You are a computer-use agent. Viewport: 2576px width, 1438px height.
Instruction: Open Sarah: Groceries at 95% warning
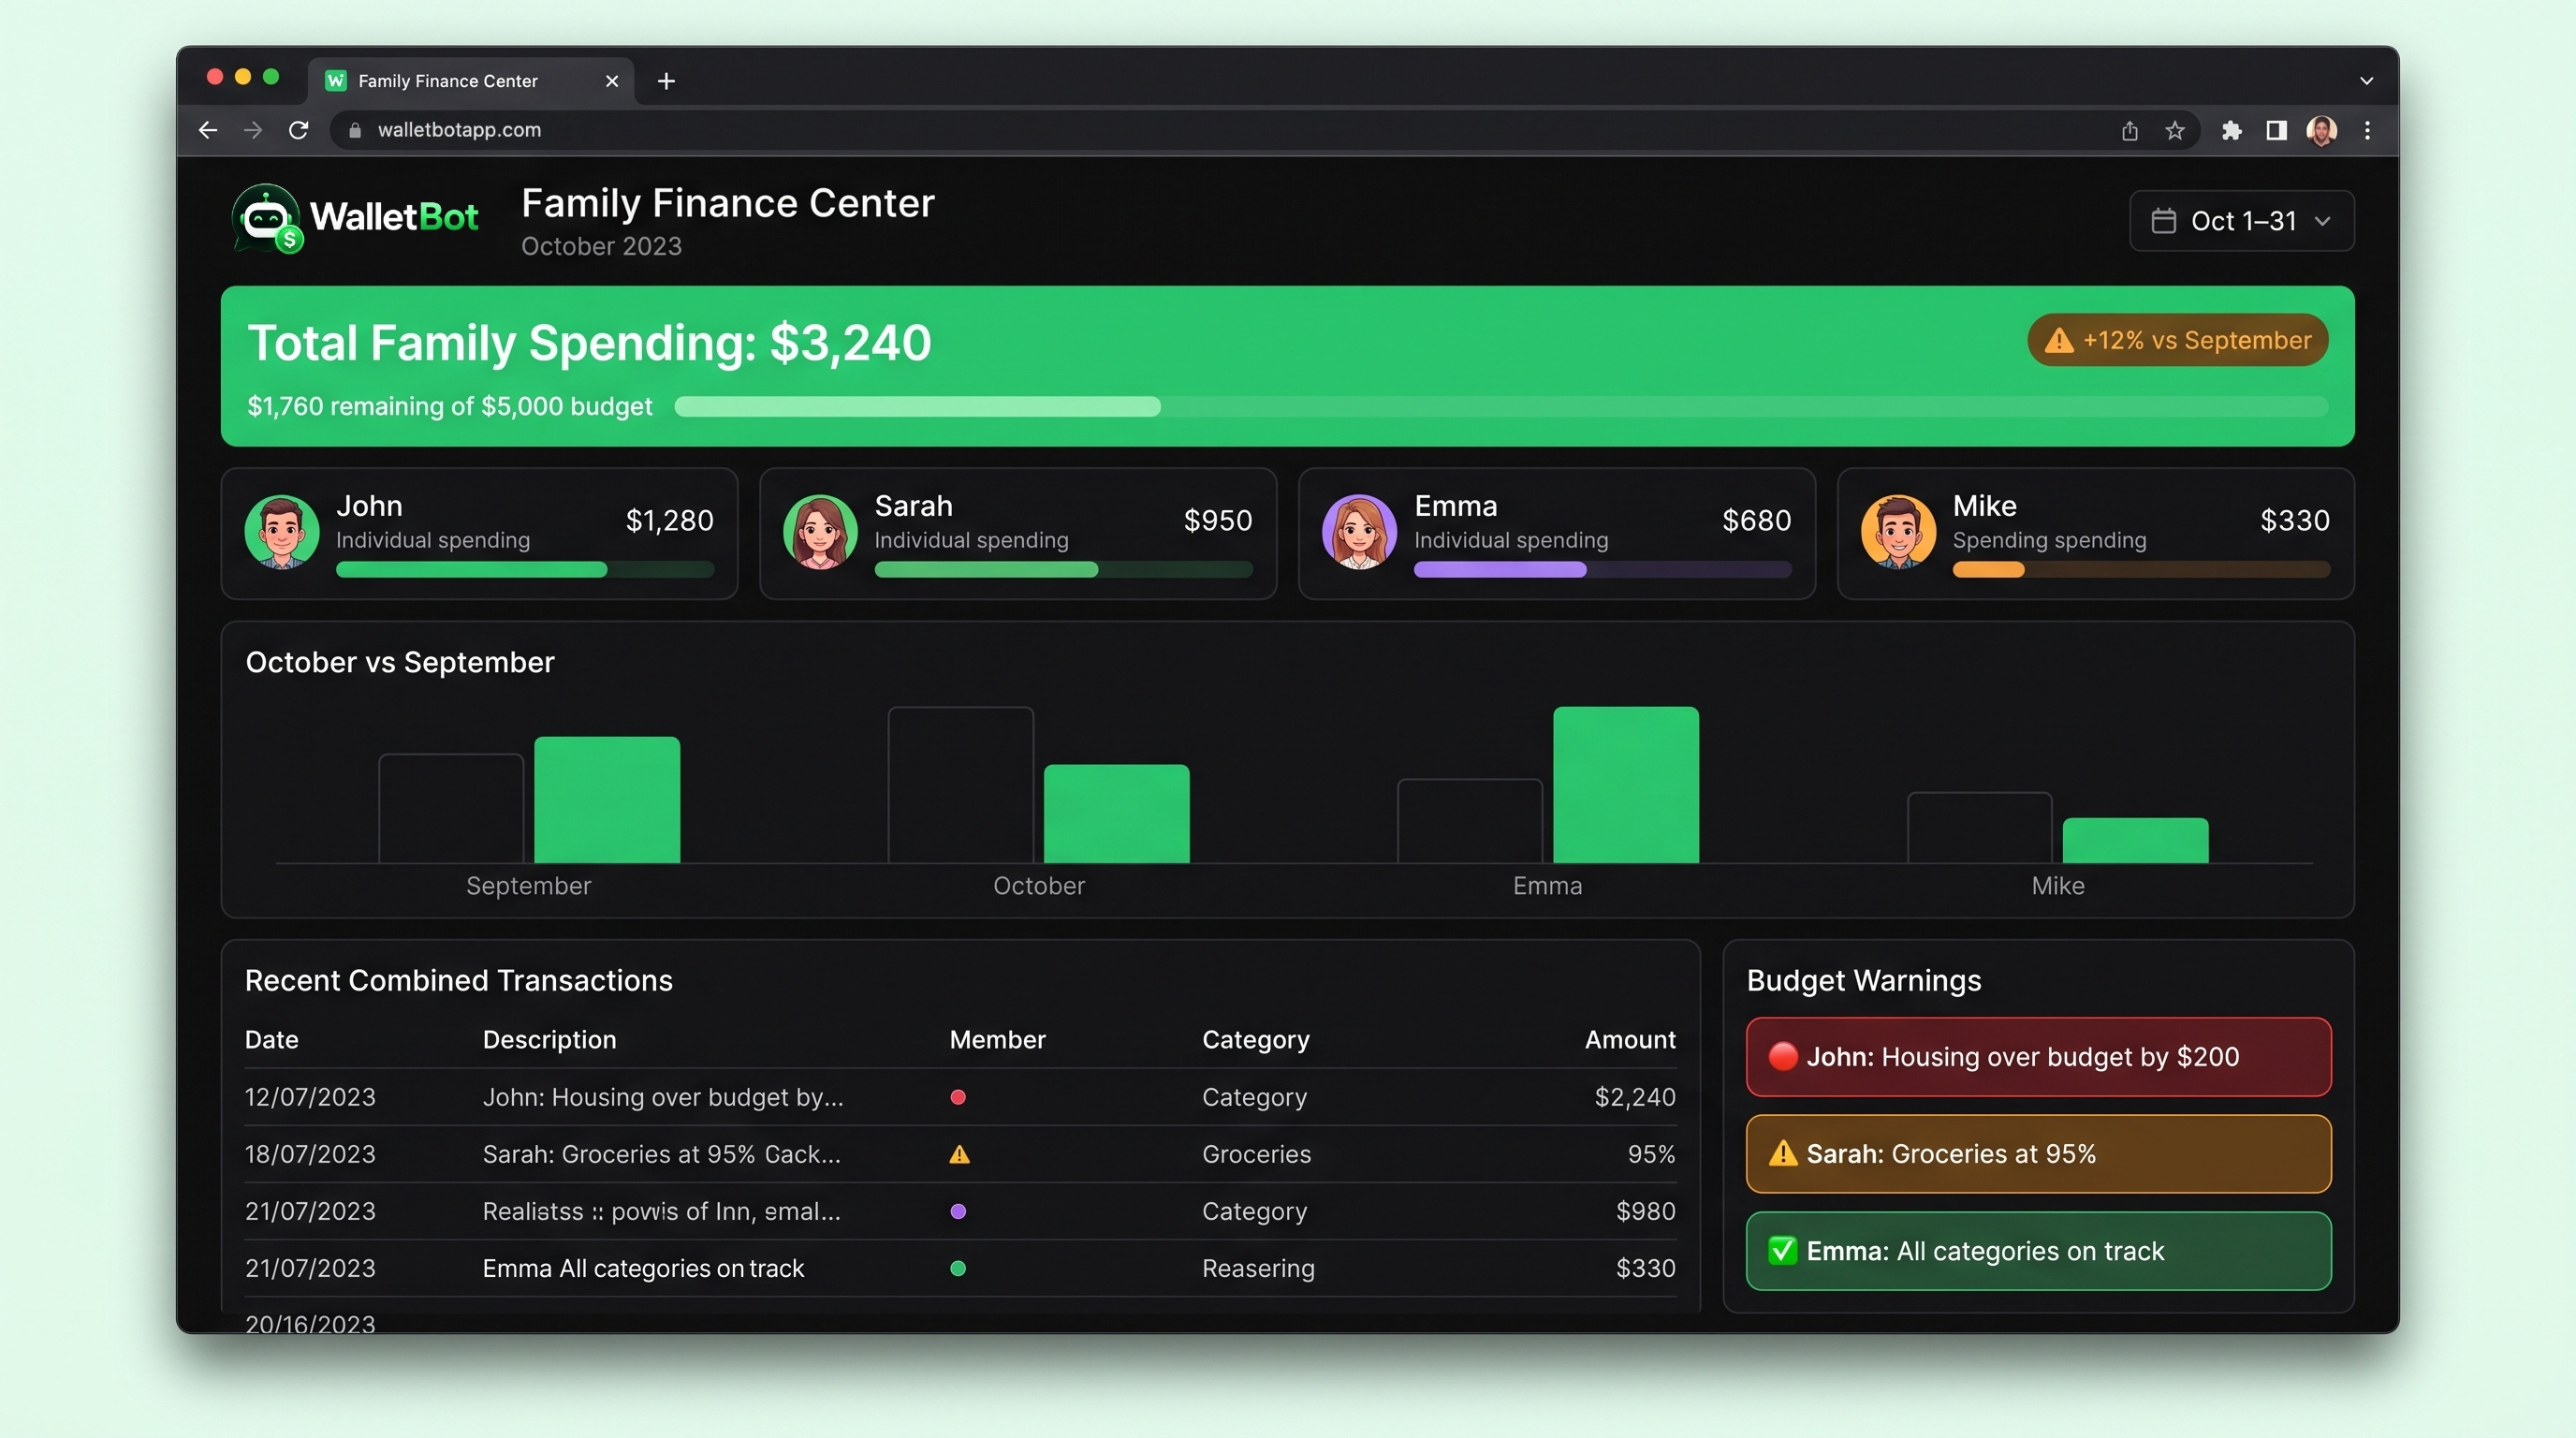(2038, 1153)
